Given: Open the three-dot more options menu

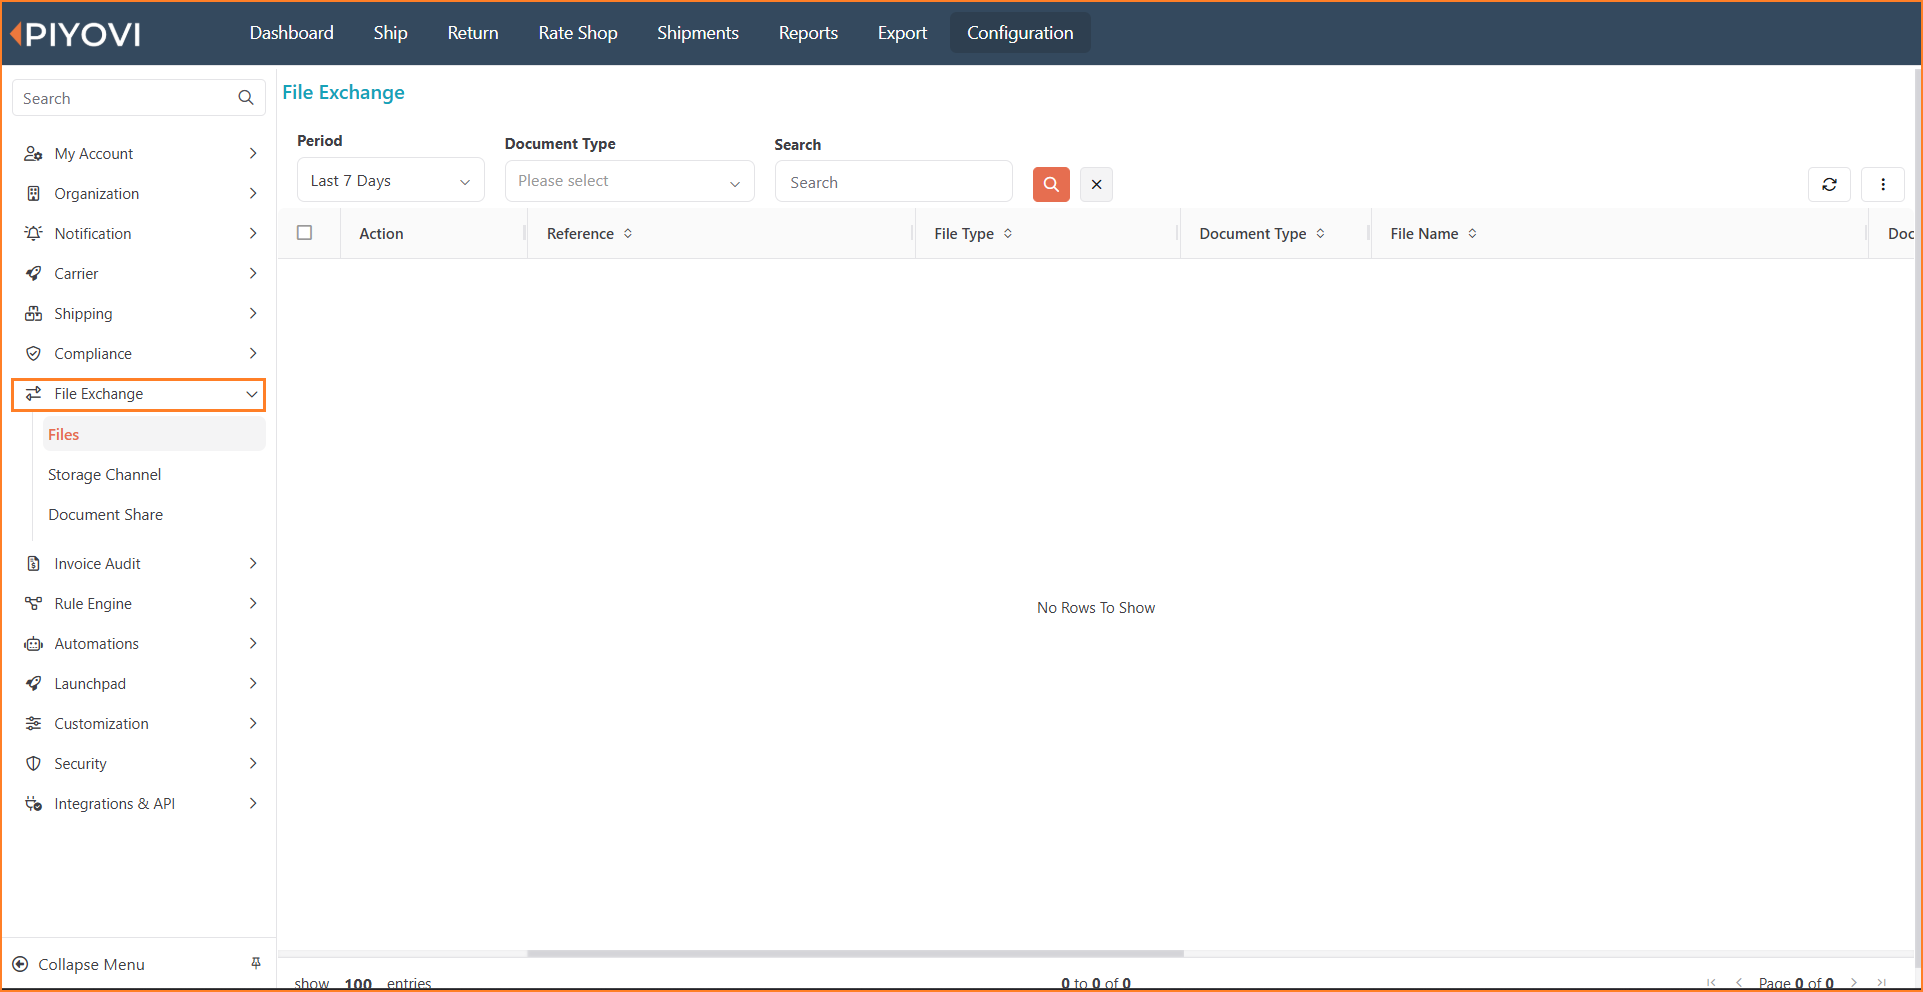Looking at the screenshot, I should 1883,184.
